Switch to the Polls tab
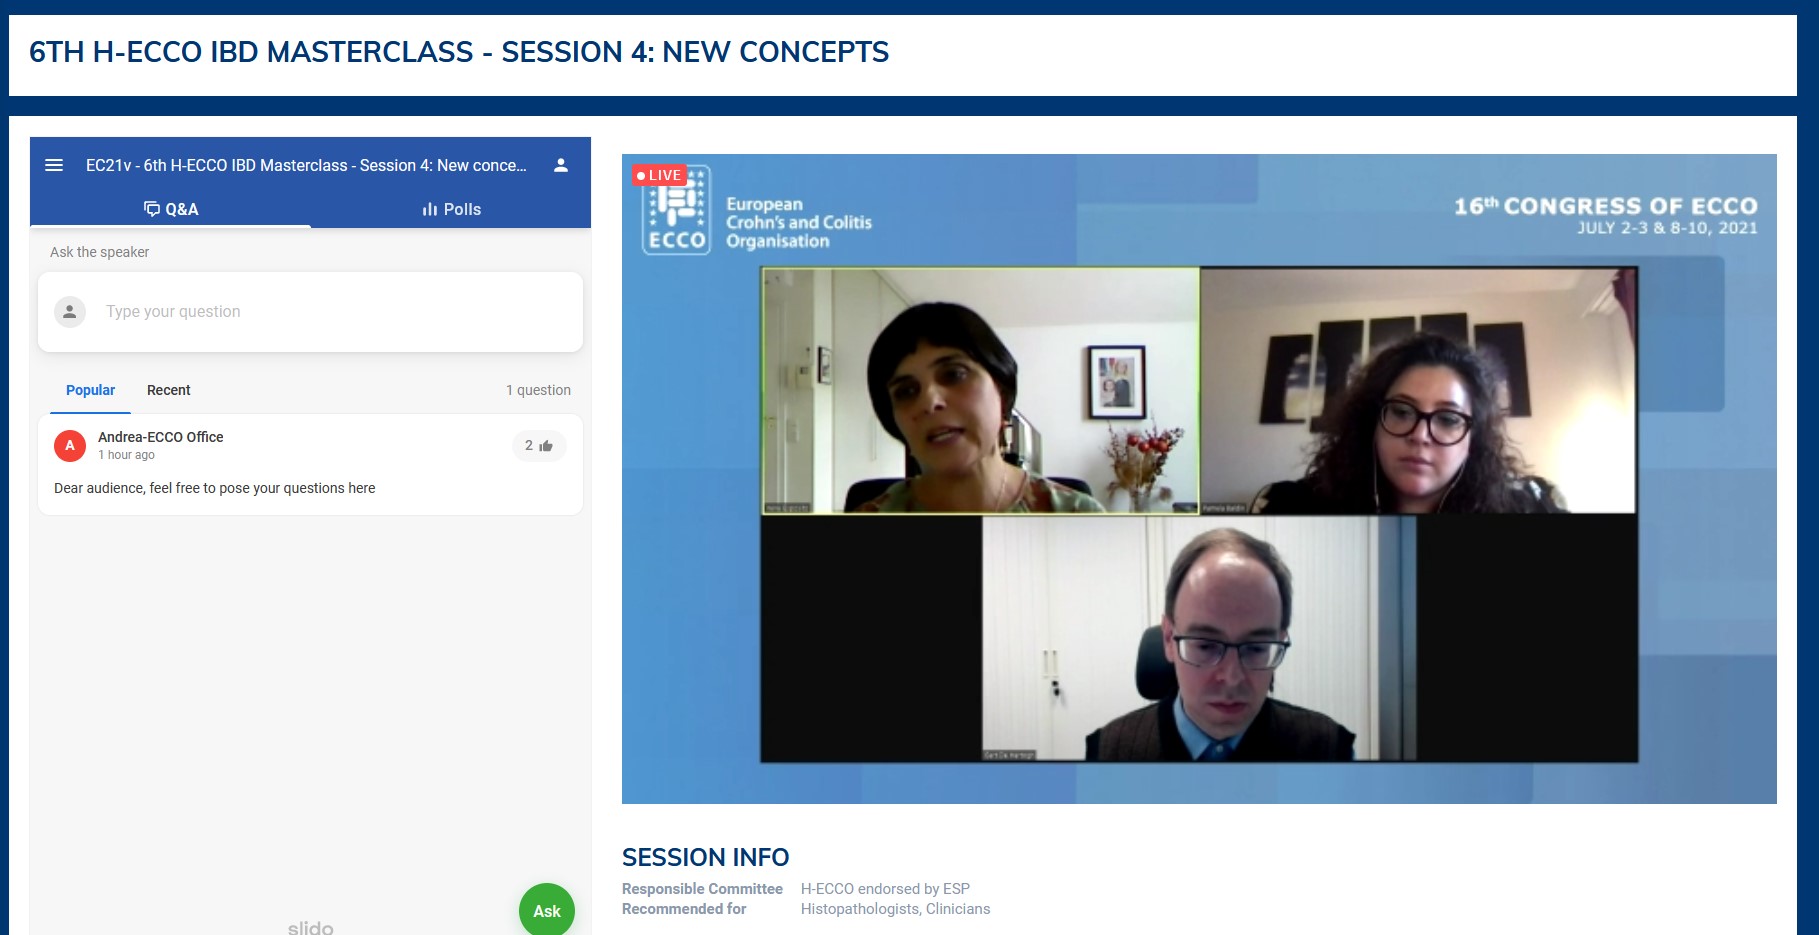Viewport: 1819px width, 935px height. (x=451, y=209)
